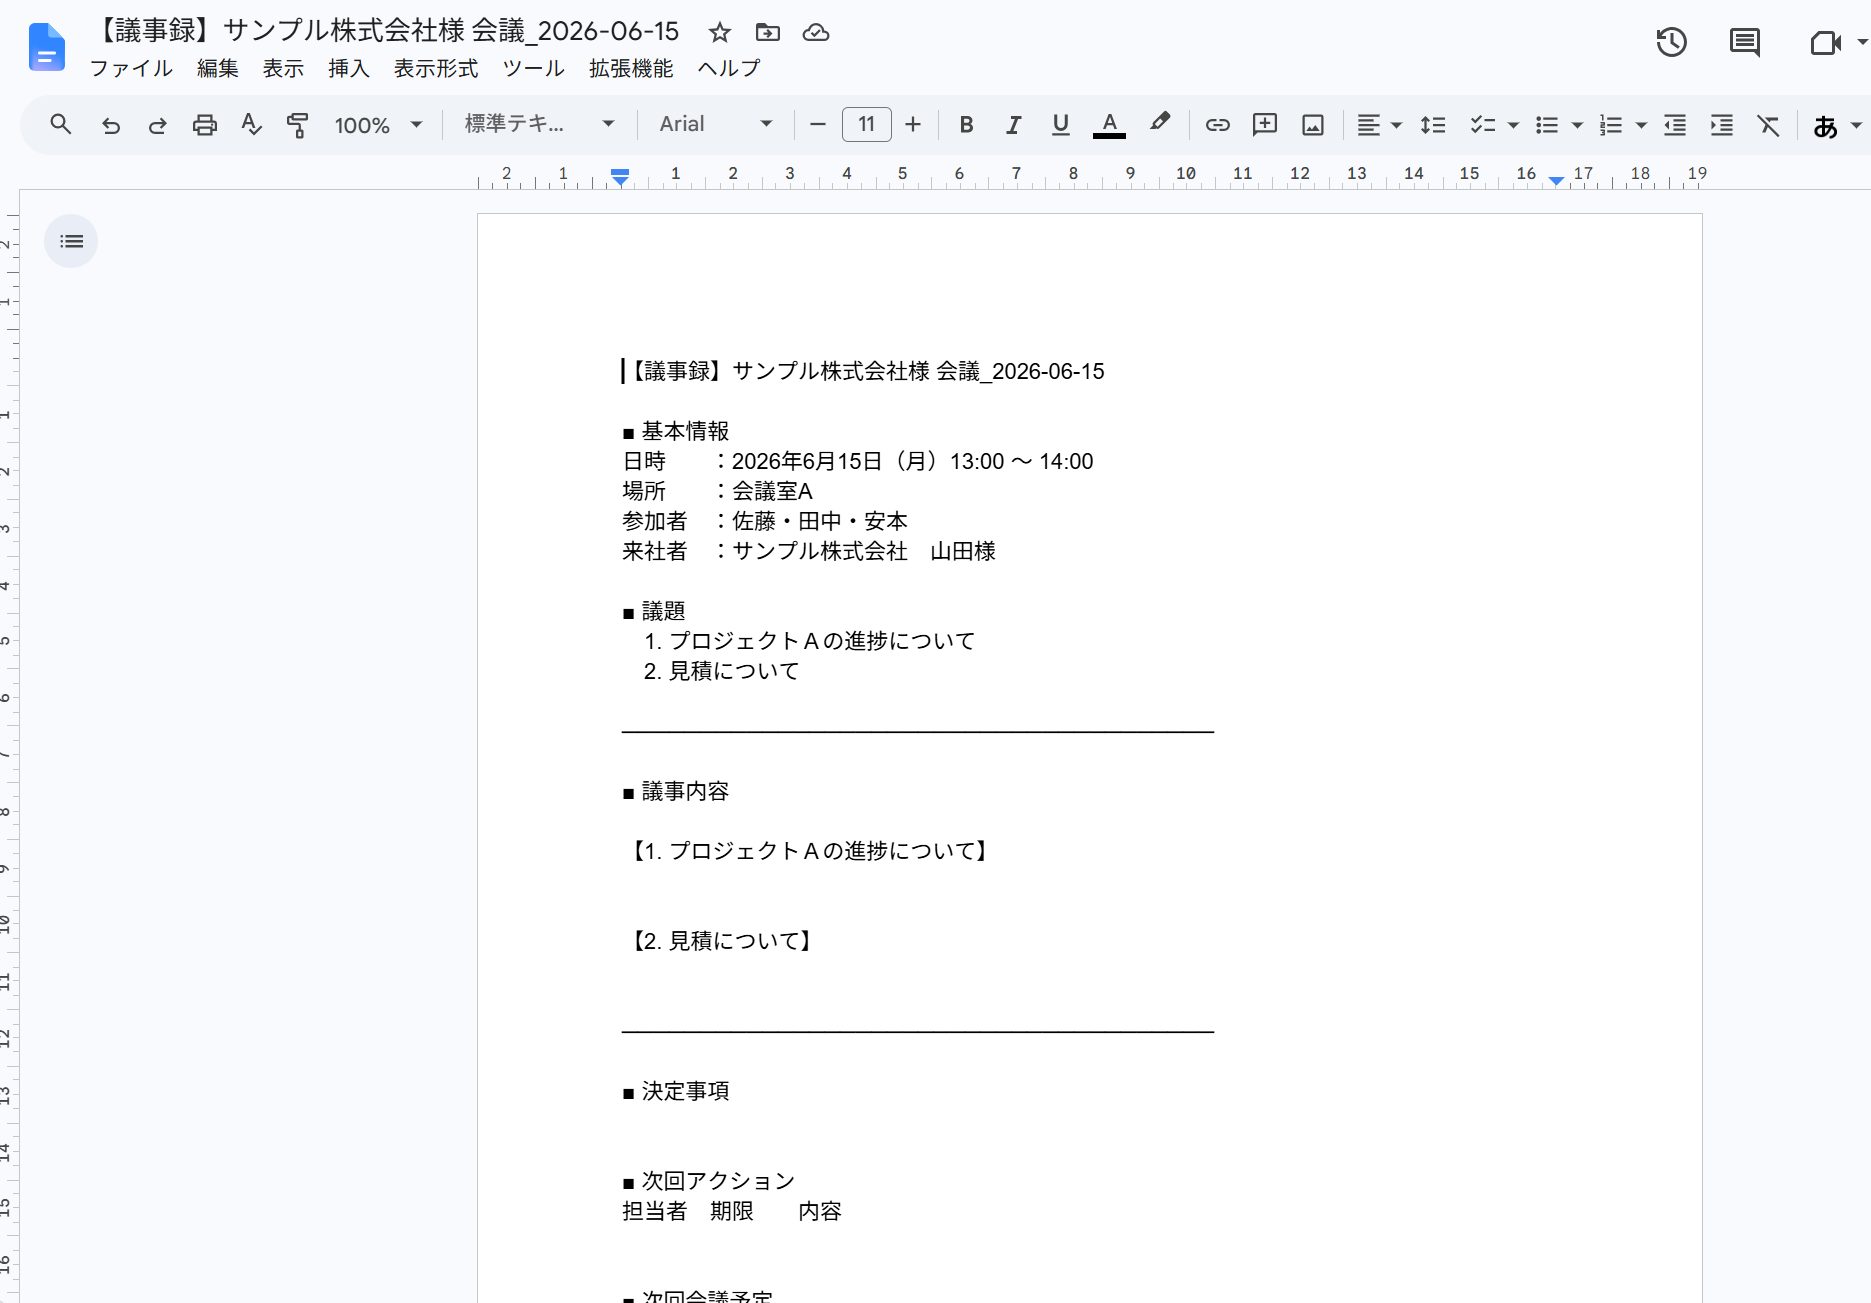Show document outline panel

pos(71,241)
